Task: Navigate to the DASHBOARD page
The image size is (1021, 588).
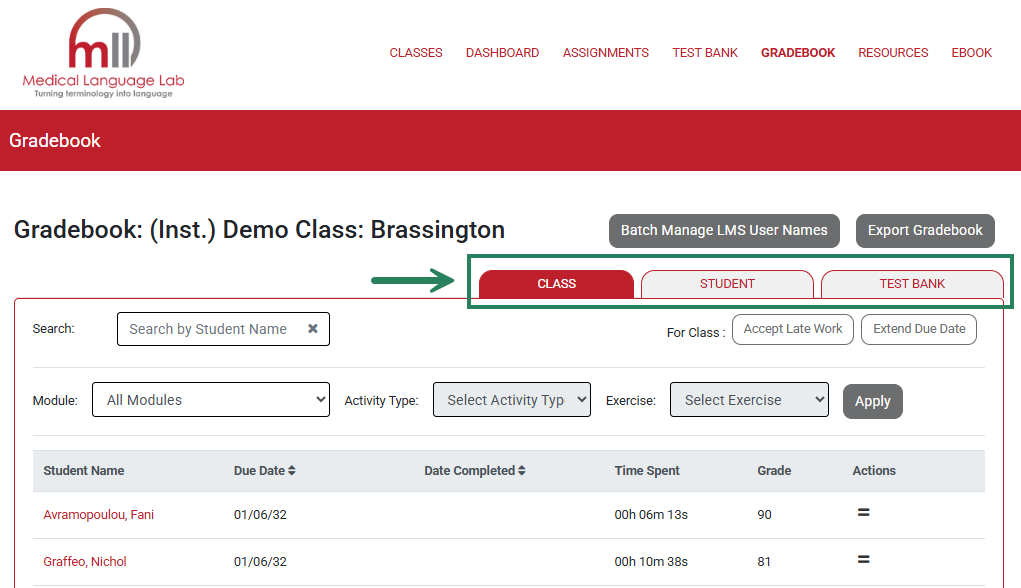Action: click(502, 52)
